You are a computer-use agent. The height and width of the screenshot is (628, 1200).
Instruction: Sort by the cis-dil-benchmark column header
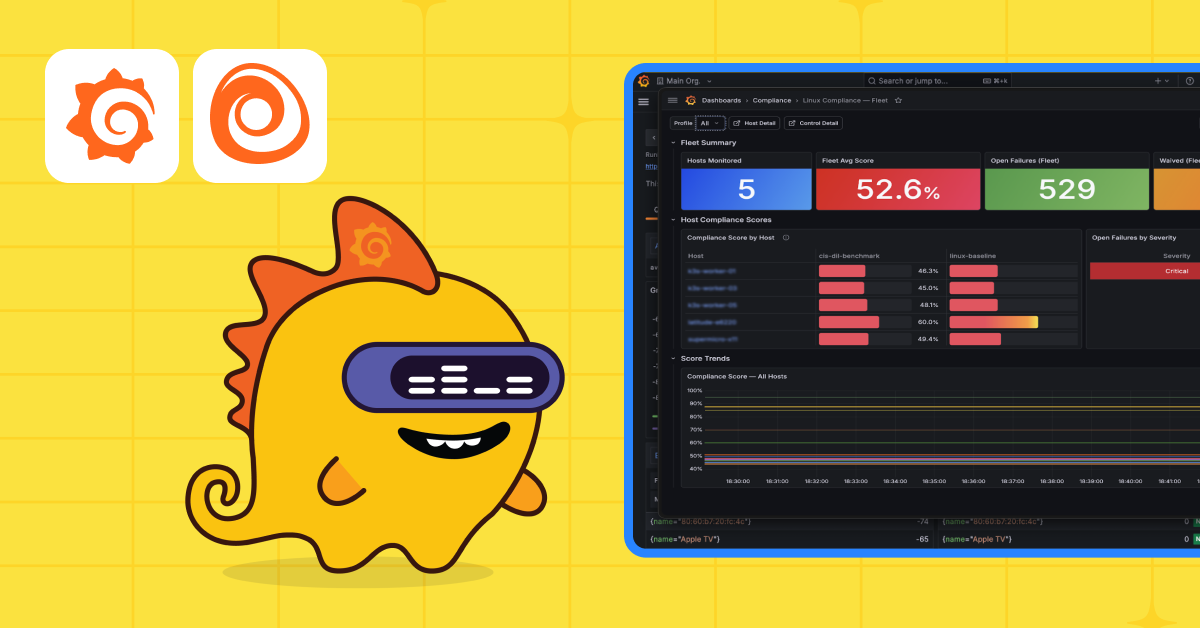[x=847, y=256]
